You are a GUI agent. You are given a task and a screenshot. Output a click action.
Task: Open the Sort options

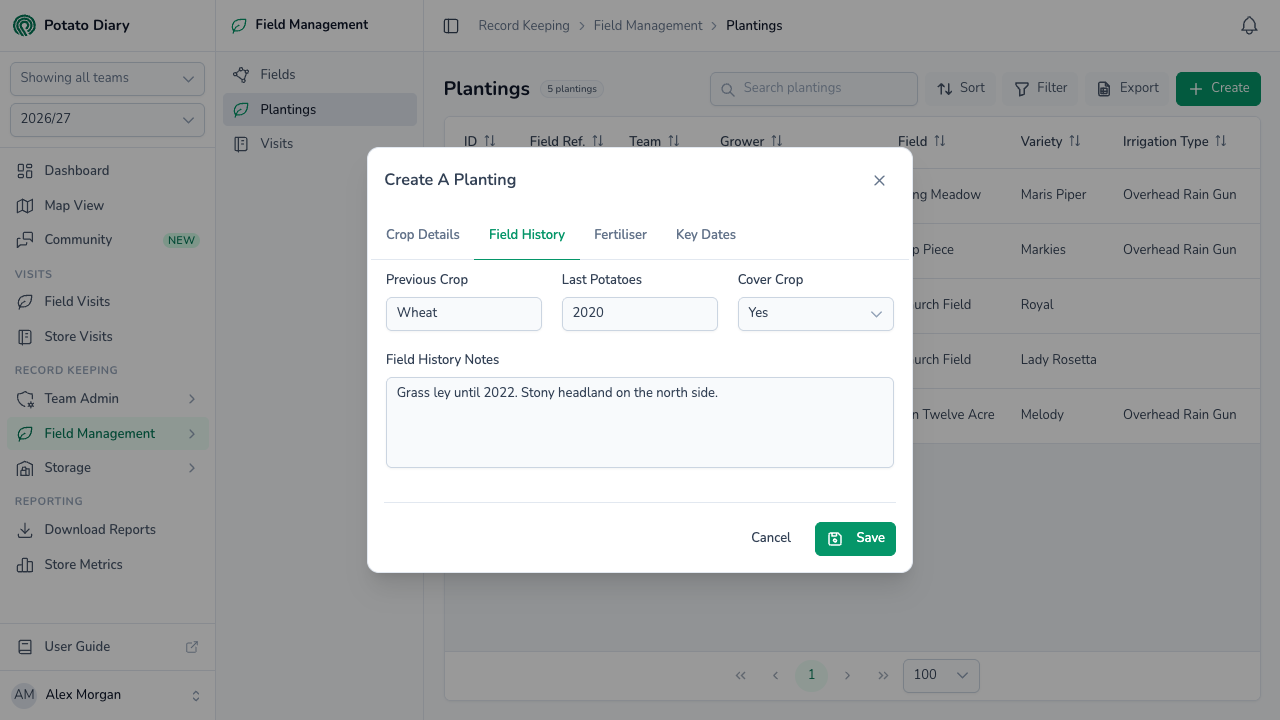961,88
